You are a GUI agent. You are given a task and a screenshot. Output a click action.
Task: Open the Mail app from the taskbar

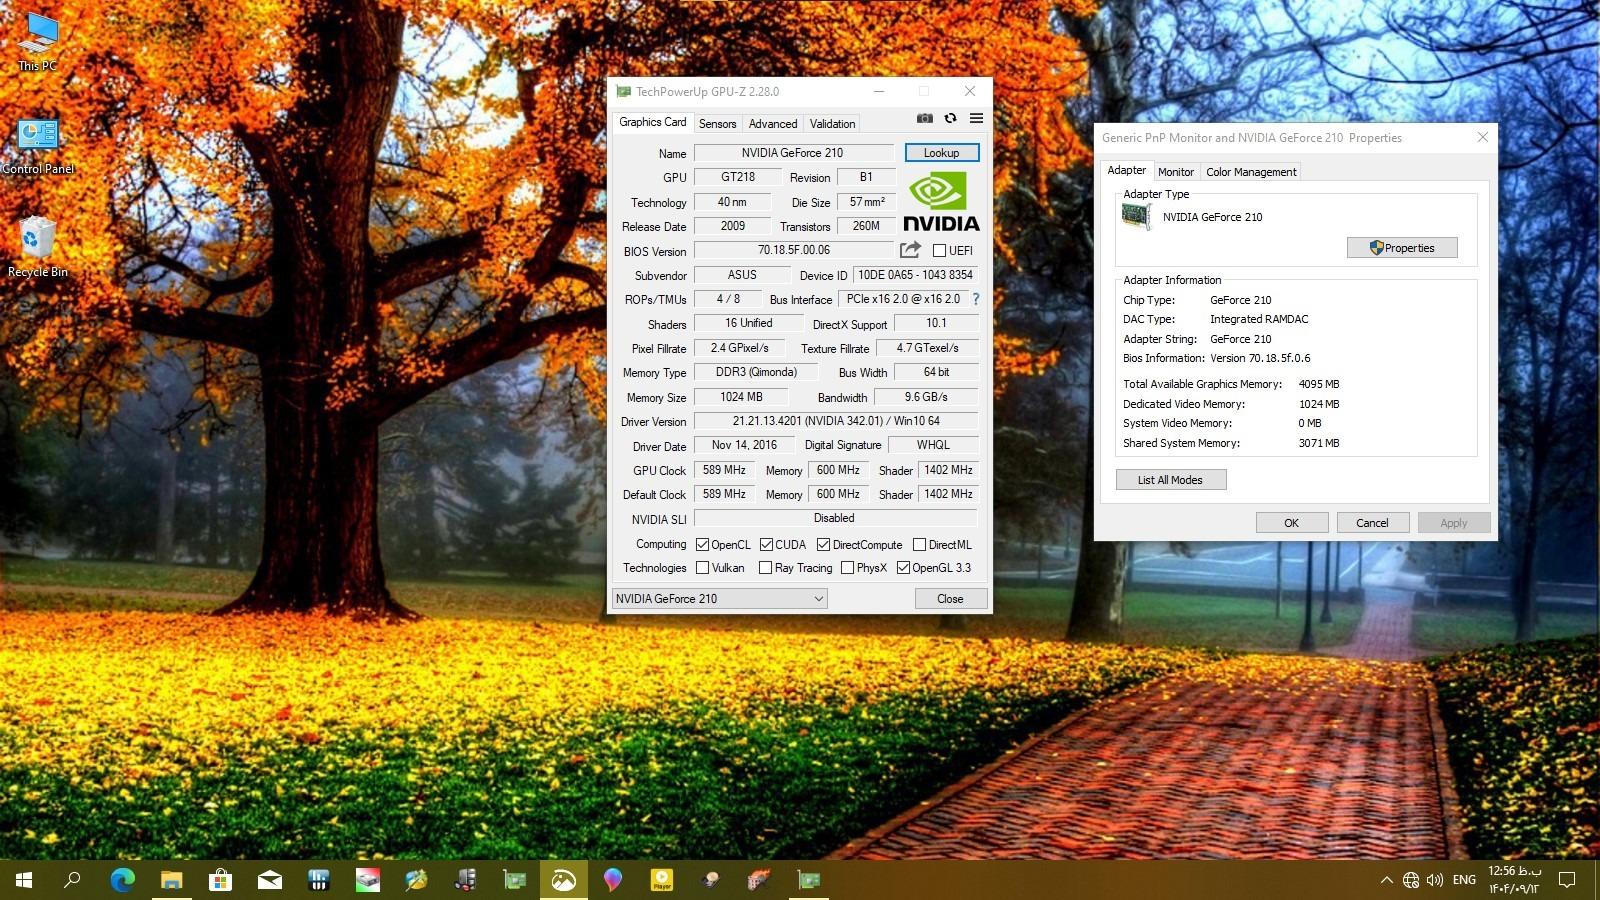coord(269,880)
